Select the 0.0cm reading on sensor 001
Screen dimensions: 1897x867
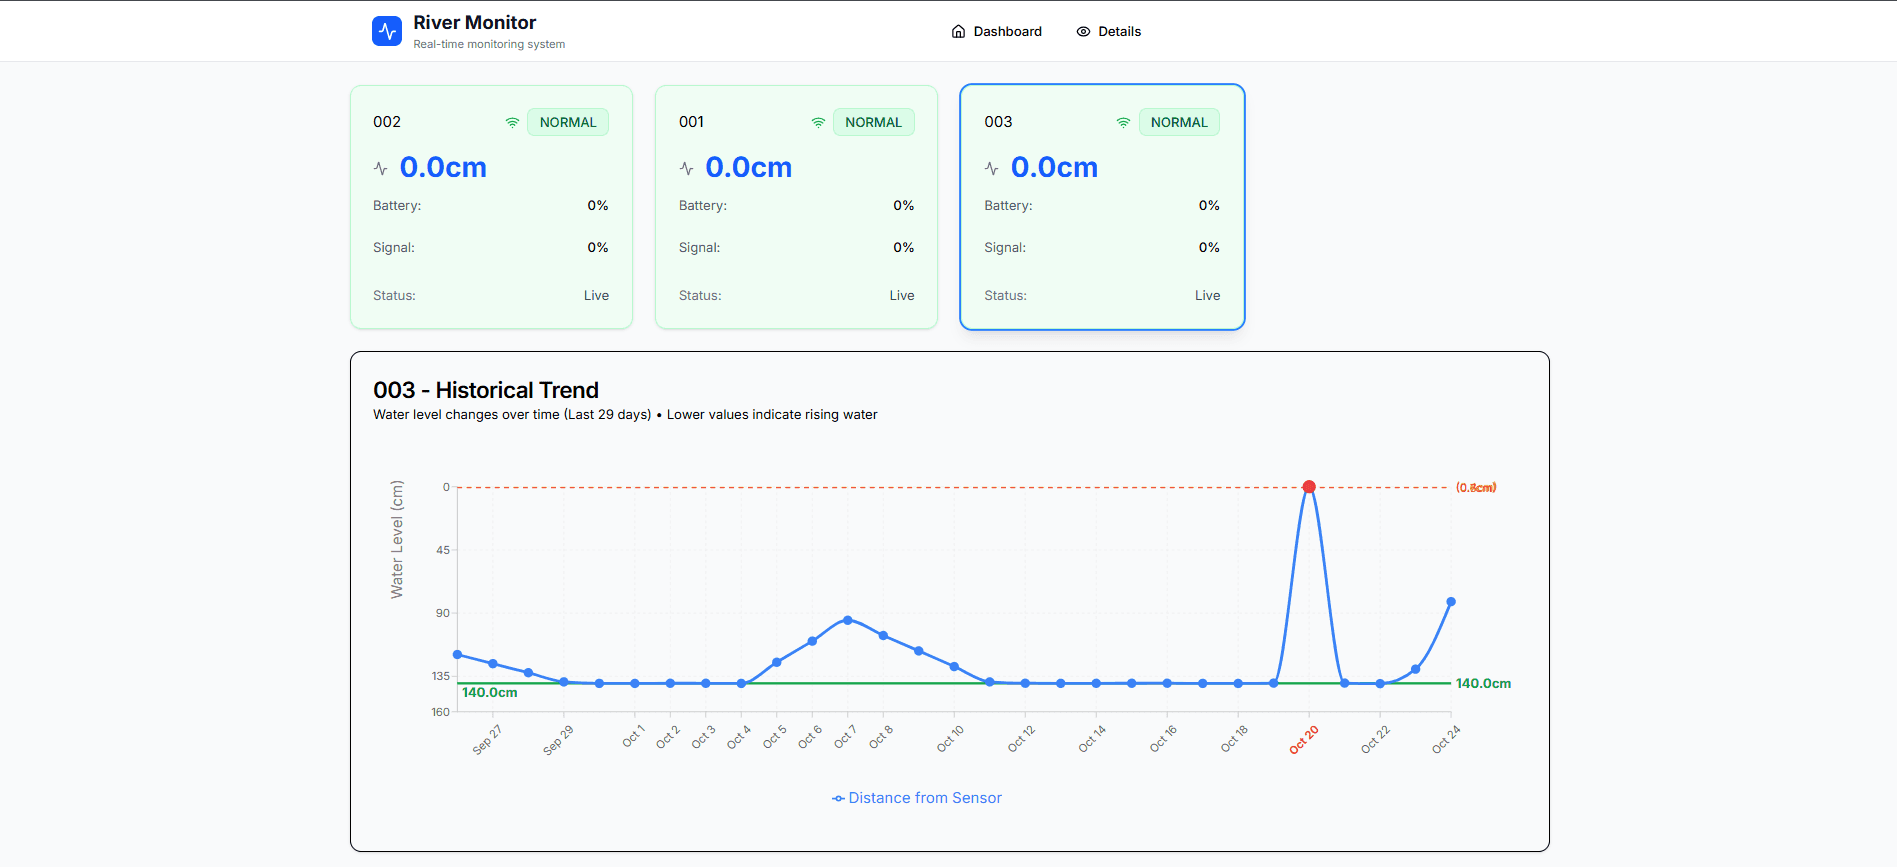748,167
